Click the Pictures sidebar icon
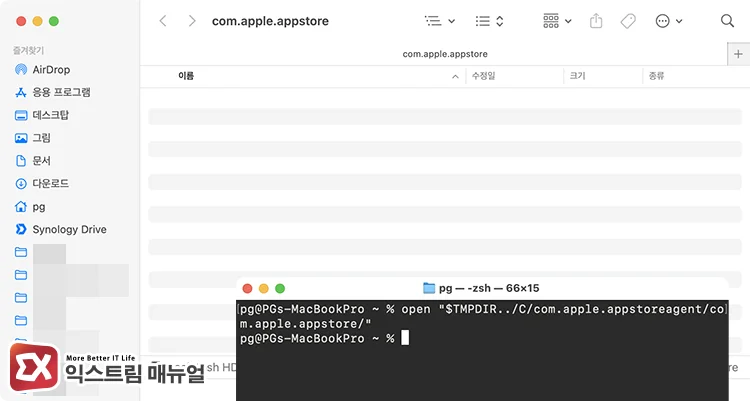 (21, 138)
